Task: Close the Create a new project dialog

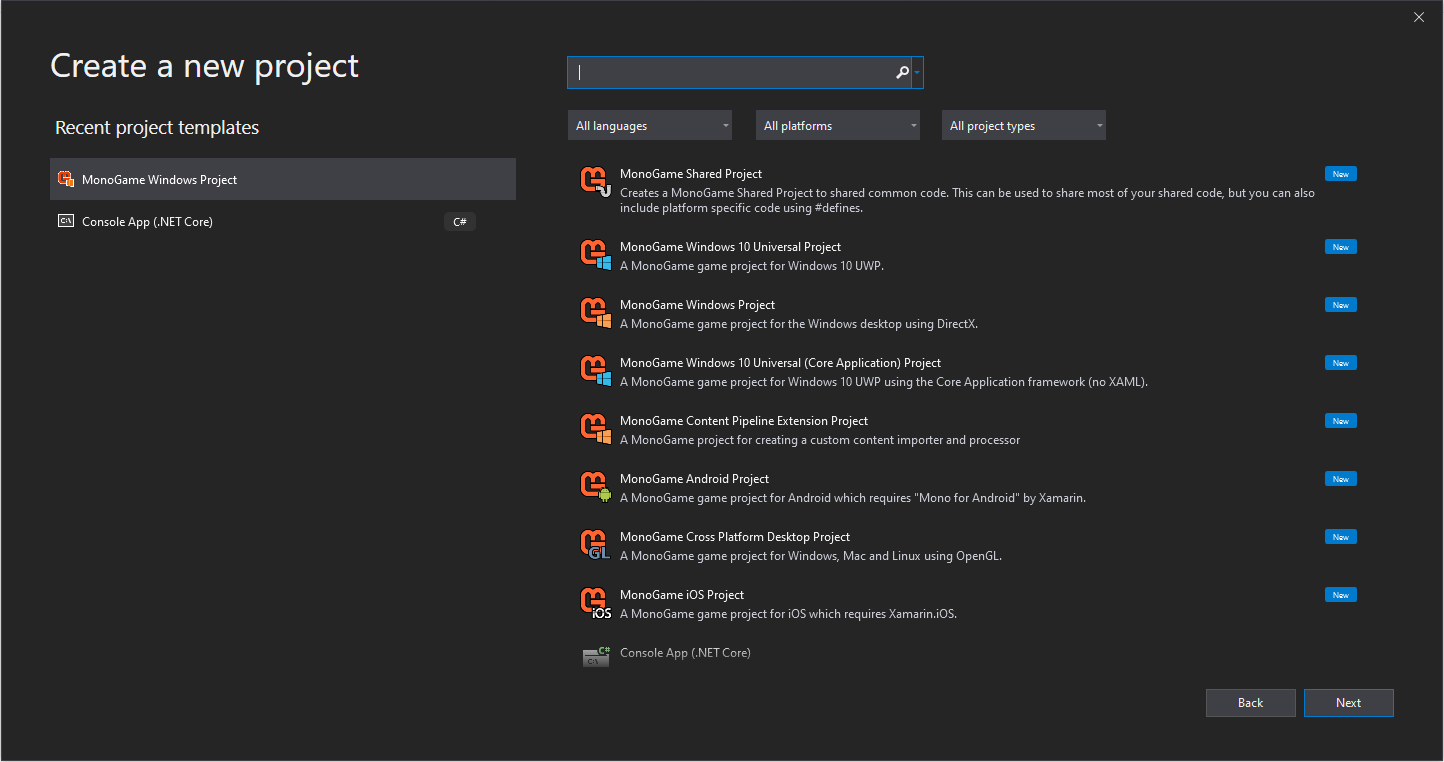Action: 1418,17
